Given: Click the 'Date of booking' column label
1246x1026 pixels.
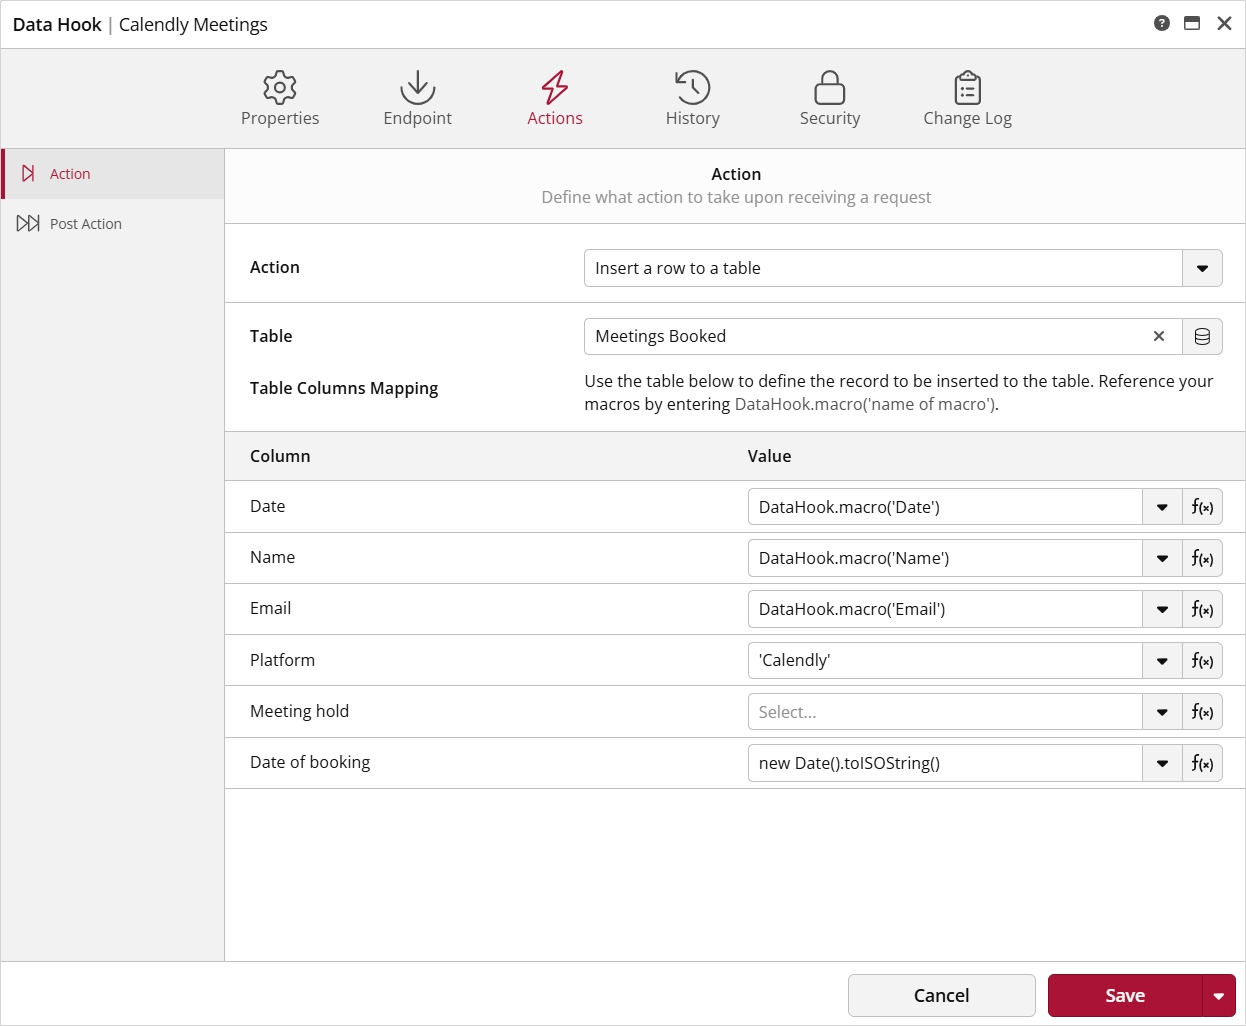Looking at the screenshot, I should (310, 762).
